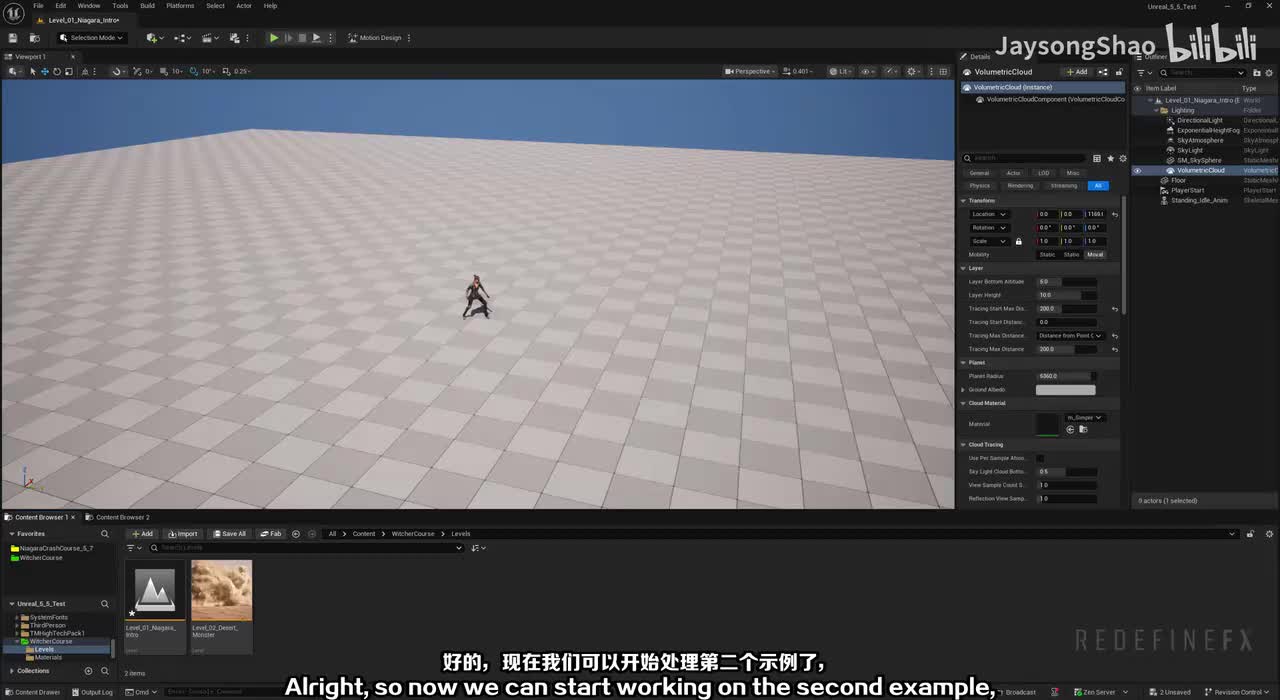Screen dimensions: 1280x700
Task: Open the add-content cube plus icon
Action: click(x=154, y=38)
